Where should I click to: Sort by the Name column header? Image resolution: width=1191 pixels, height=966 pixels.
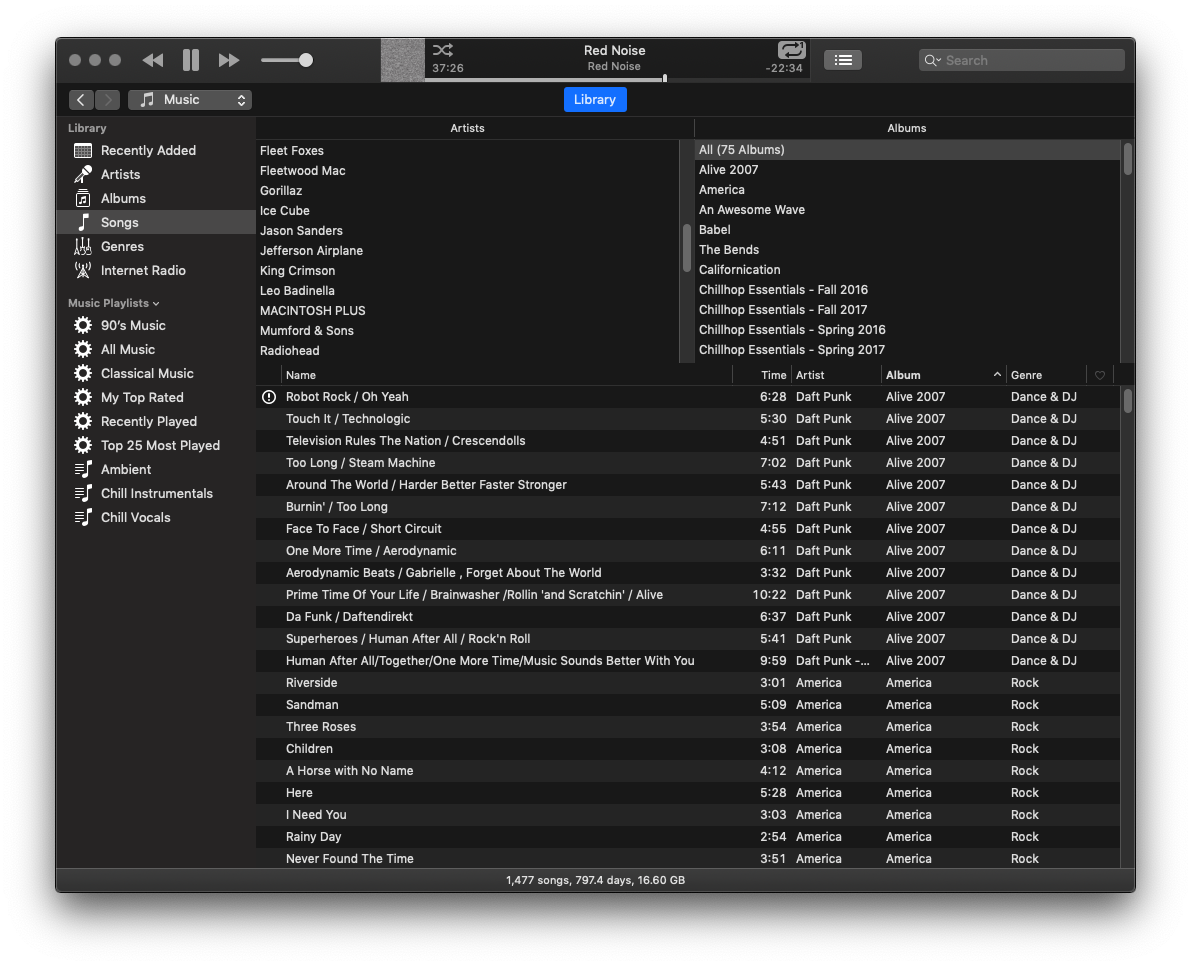pos(507,375)
